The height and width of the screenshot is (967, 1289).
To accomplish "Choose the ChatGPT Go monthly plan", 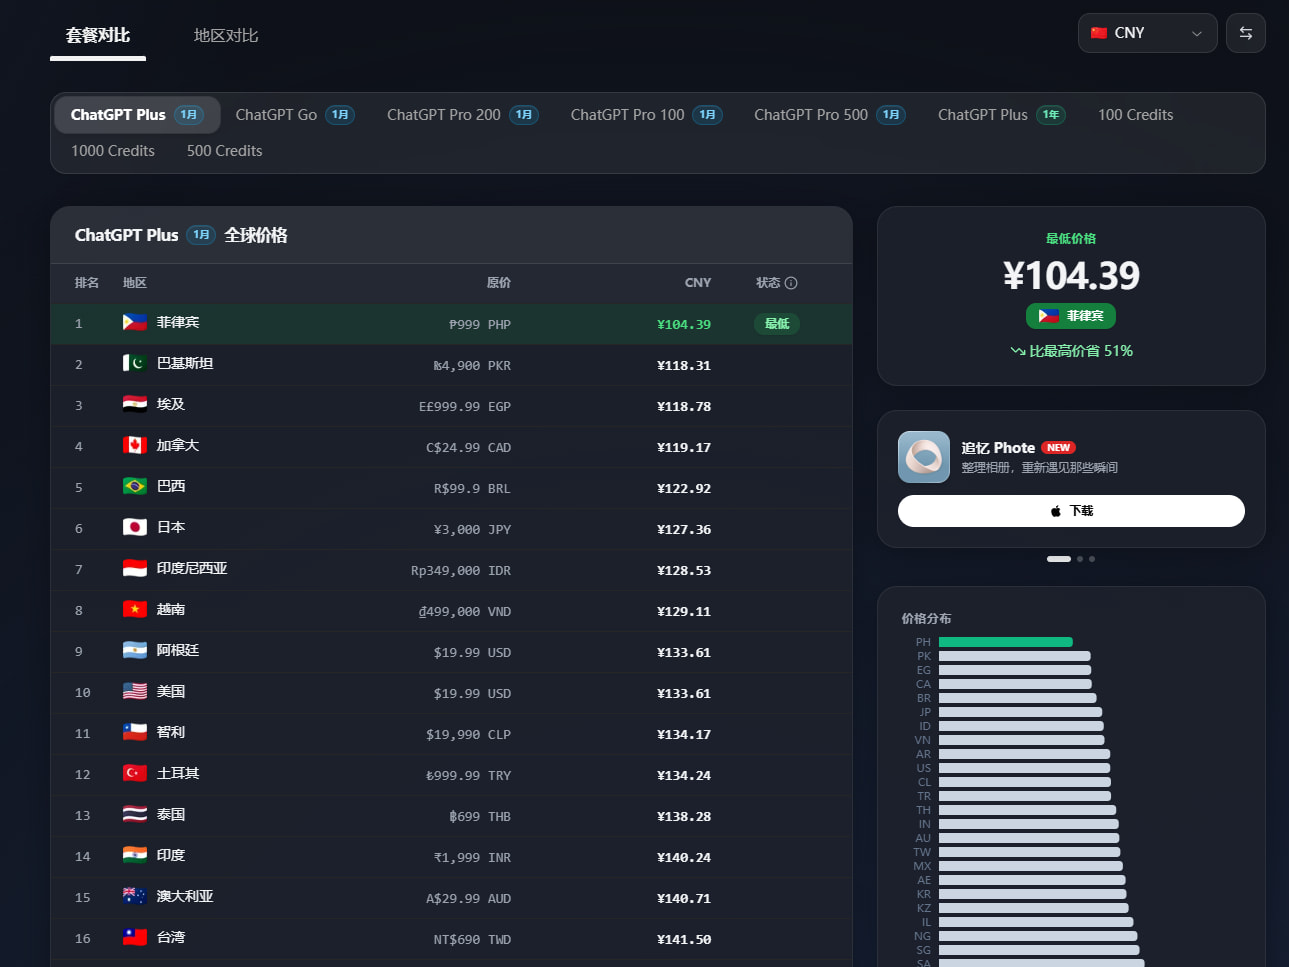I will tap(295, 115).
